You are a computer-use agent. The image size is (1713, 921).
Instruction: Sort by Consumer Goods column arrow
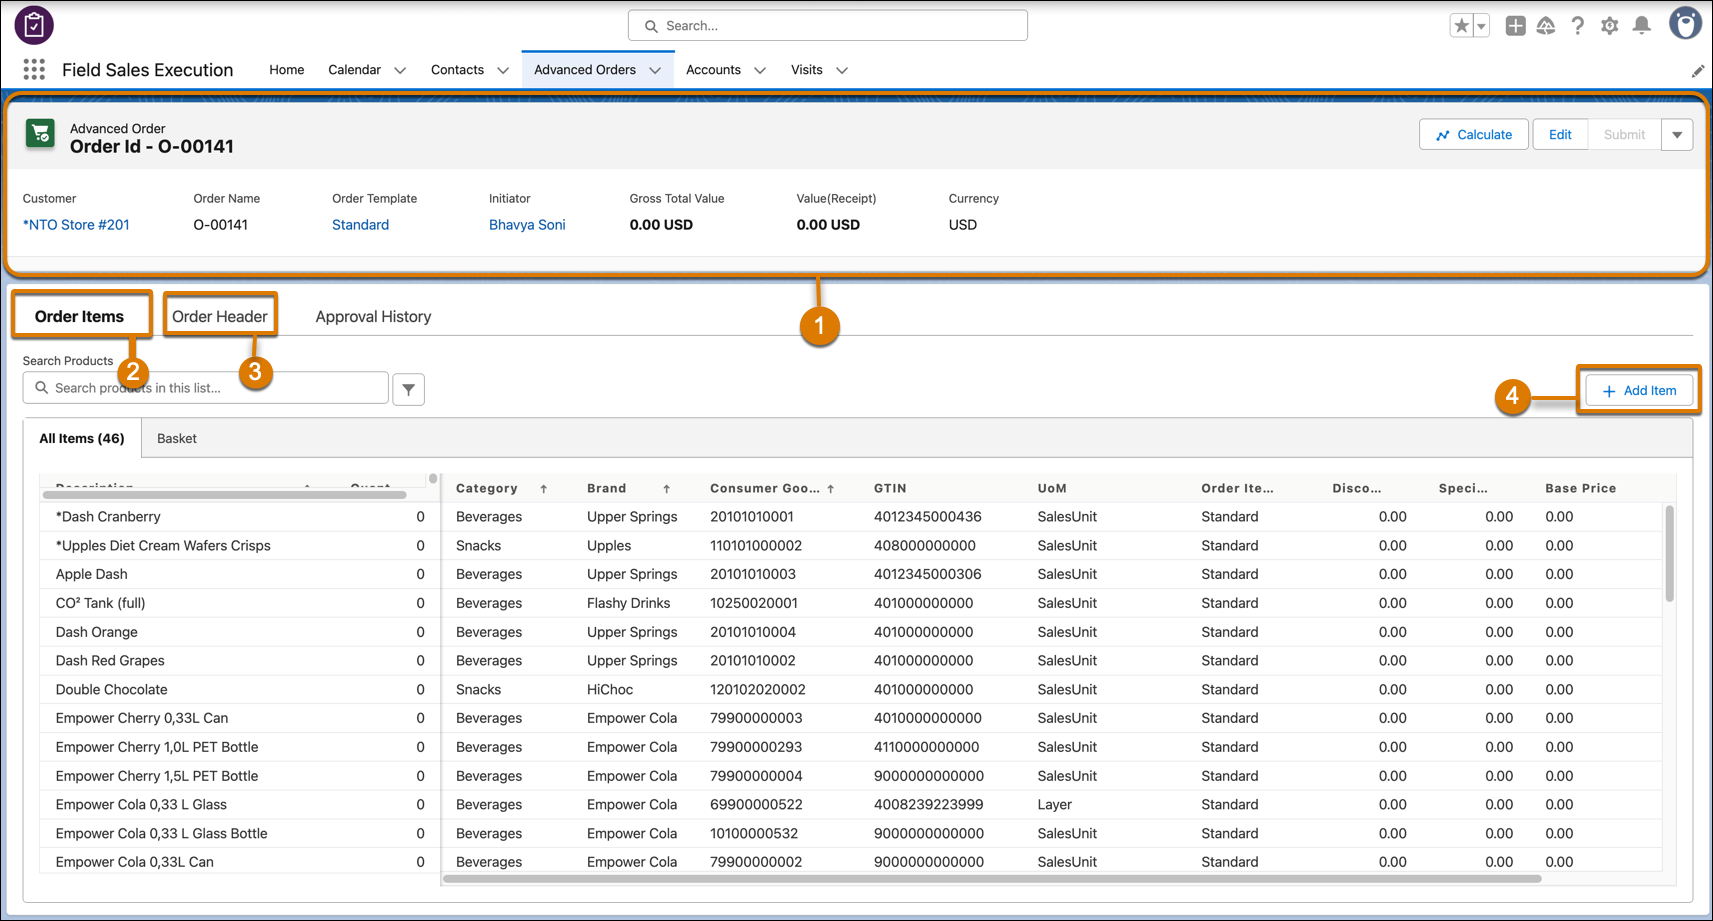(x=830, y=489)
